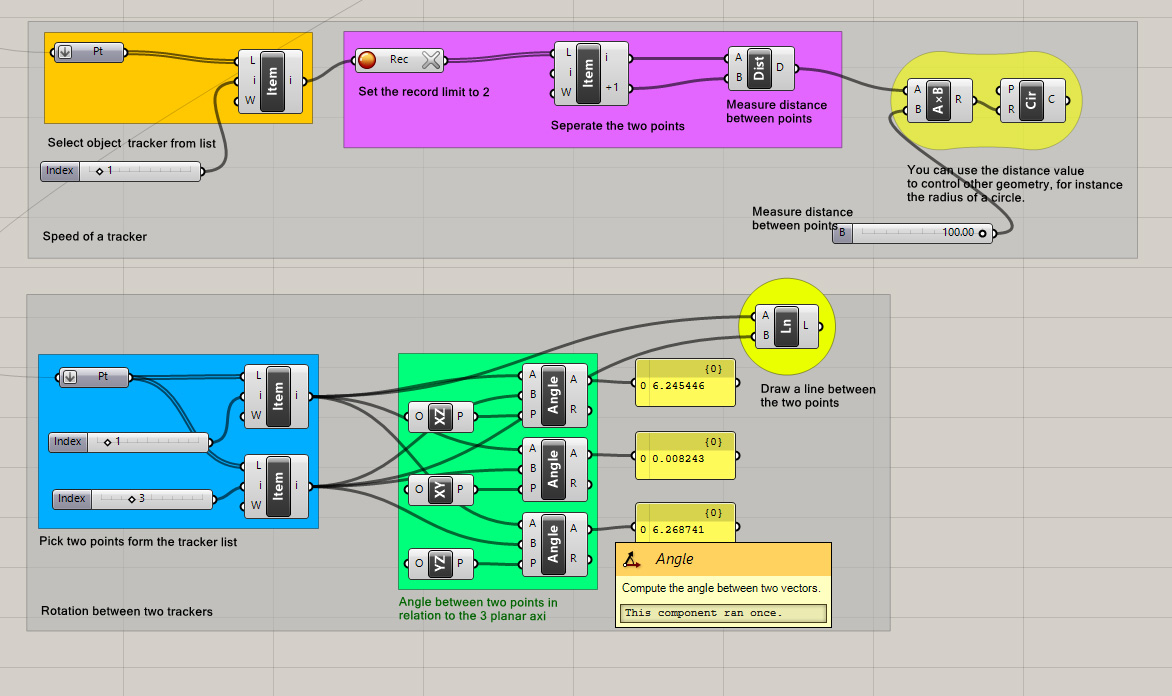Click the Dist distance component

pyautogui.click(x=759, y=71)
